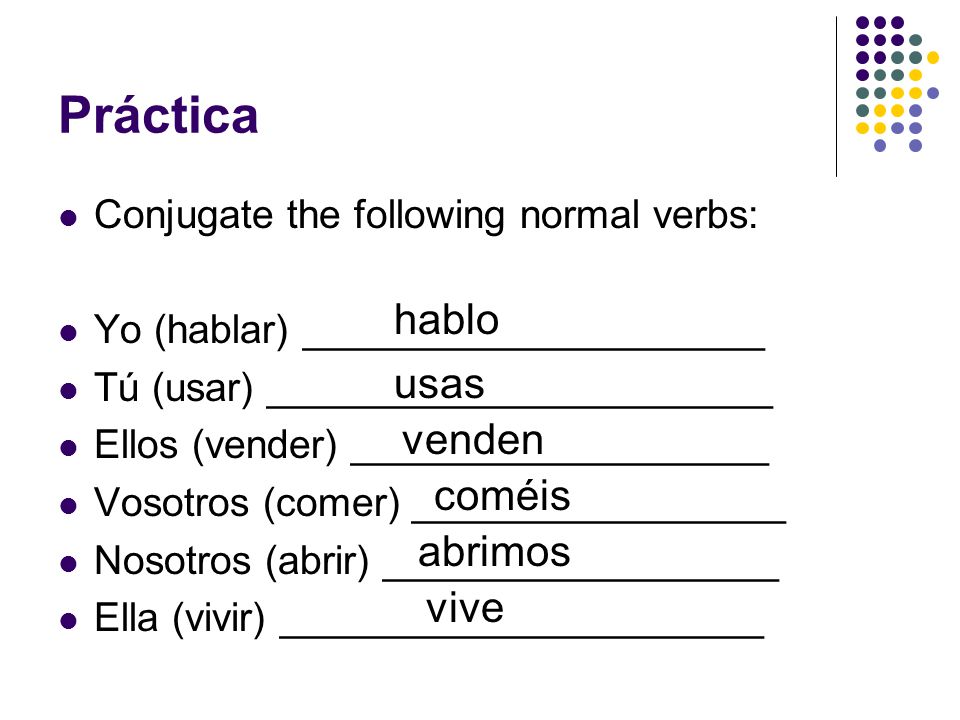
Task: Click the Nosotros (abrir) prompt text
Action: pos(231,561)
